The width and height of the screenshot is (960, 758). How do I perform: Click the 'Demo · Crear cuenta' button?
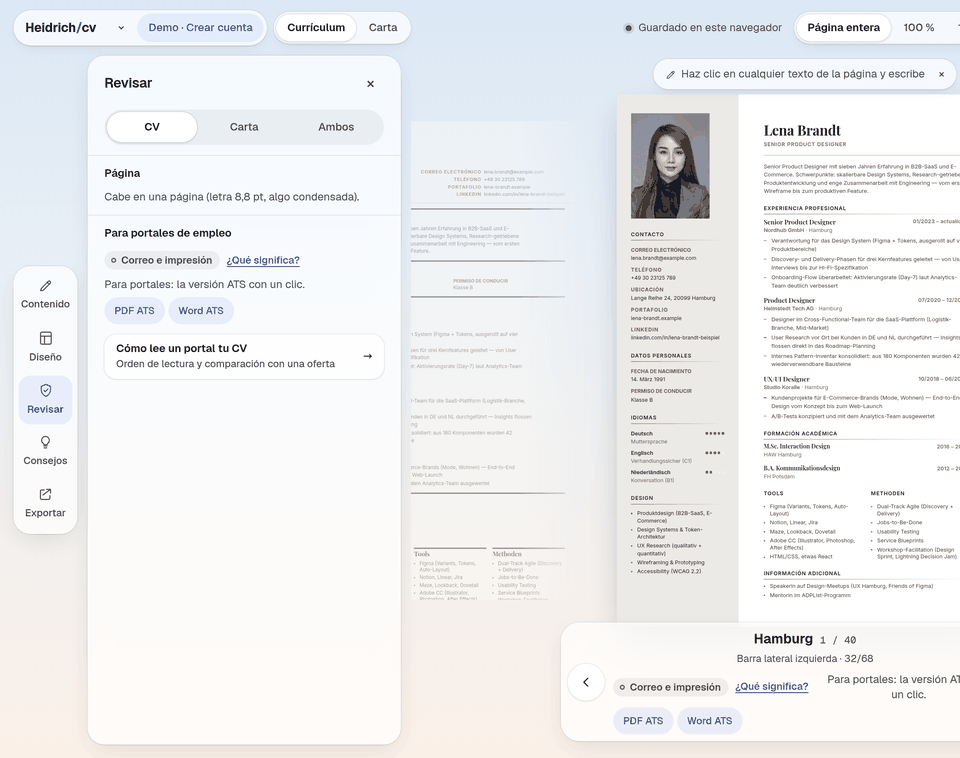[x=200, y=28]
